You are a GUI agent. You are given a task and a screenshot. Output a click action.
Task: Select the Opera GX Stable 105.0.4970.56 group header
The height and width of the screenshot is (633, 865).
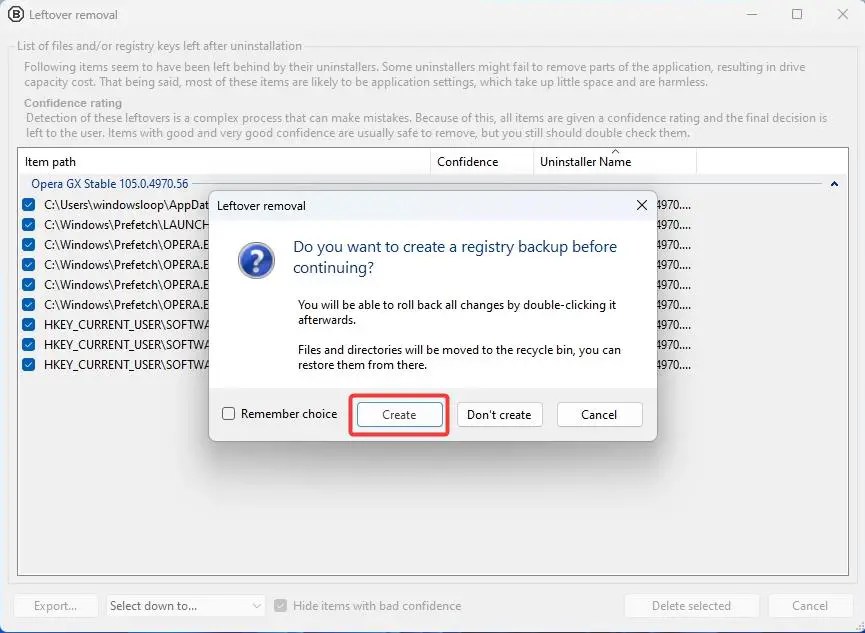click(x=110, y=184)
